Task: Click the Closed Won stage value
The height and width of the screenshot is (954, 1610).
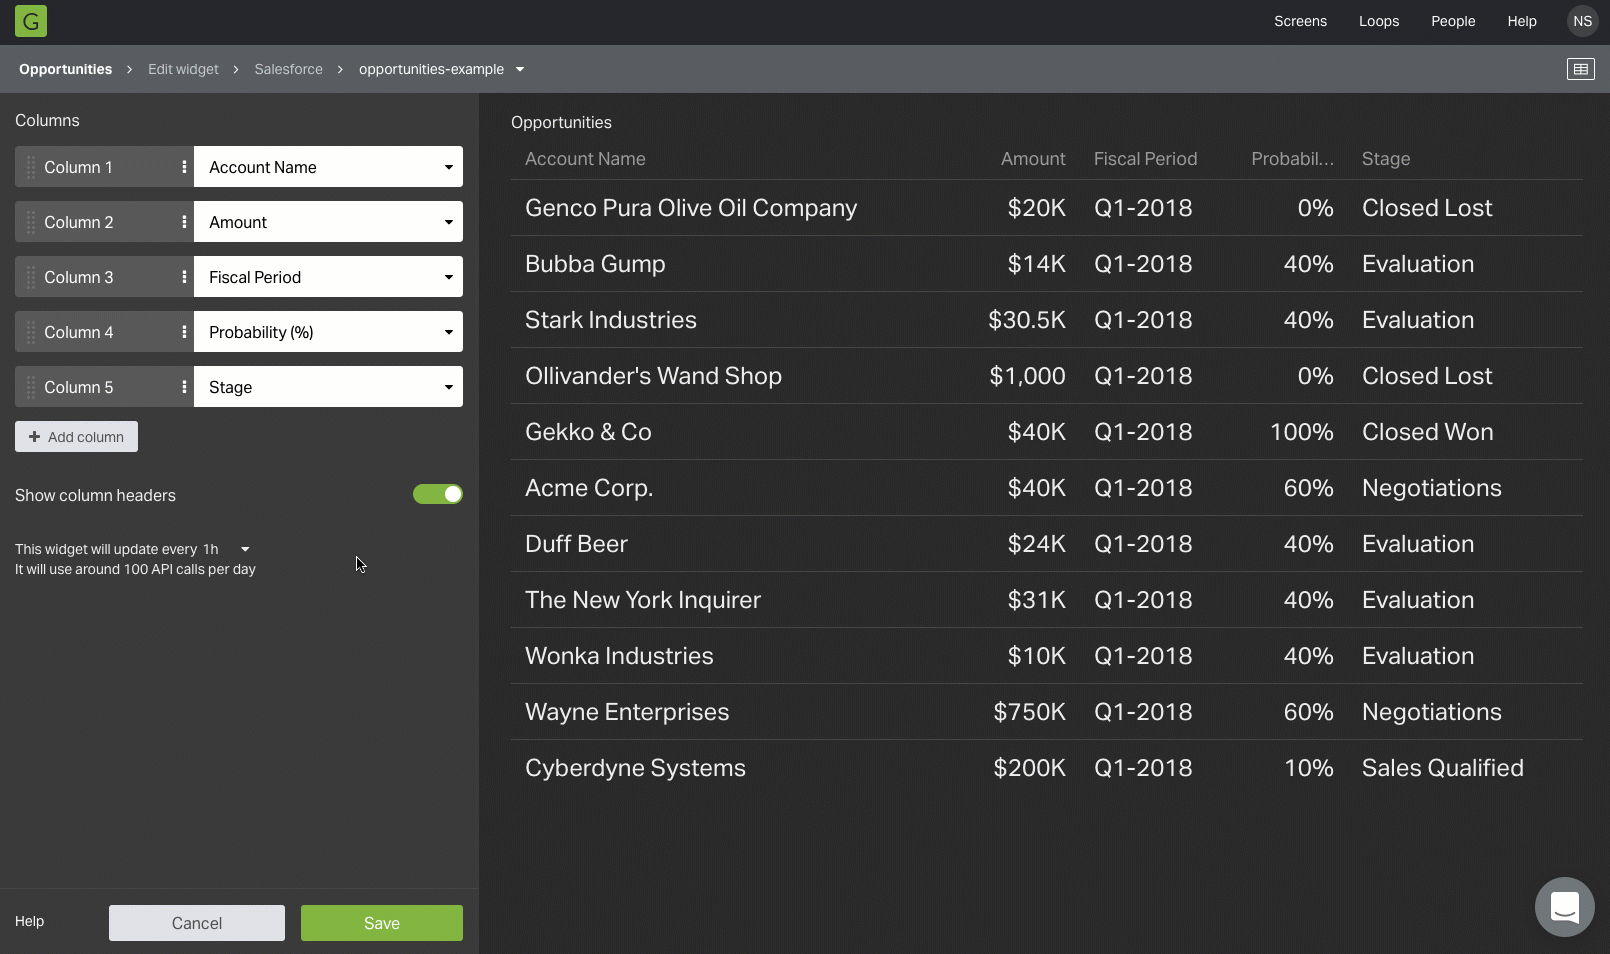Action: point(1427,432)
